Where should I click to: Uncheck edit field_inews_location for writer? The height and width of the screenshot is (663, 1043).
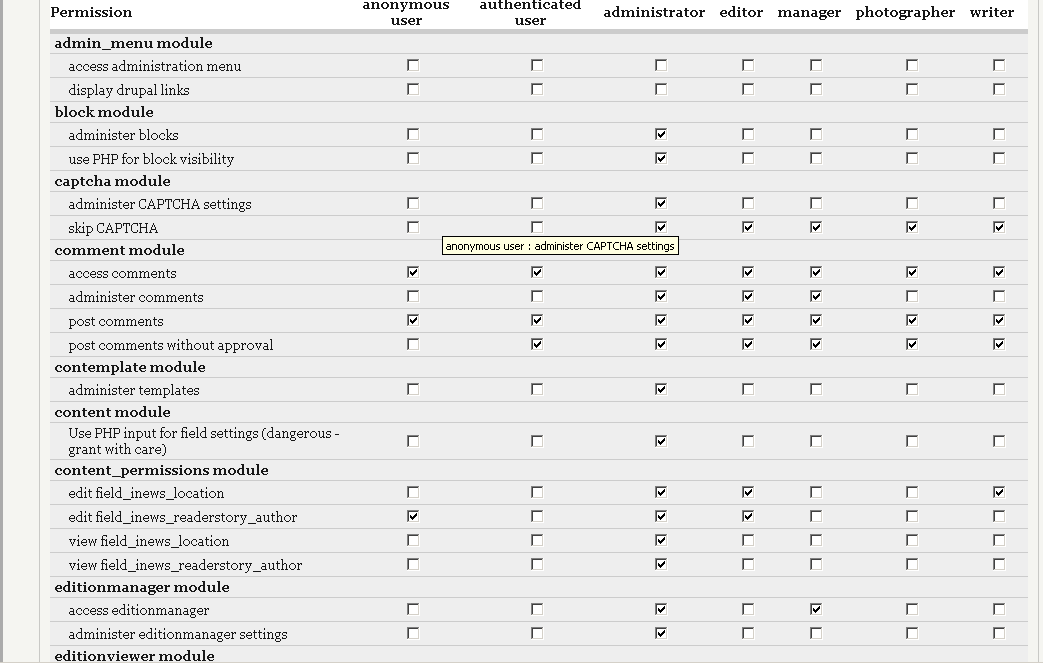[998, 492]
